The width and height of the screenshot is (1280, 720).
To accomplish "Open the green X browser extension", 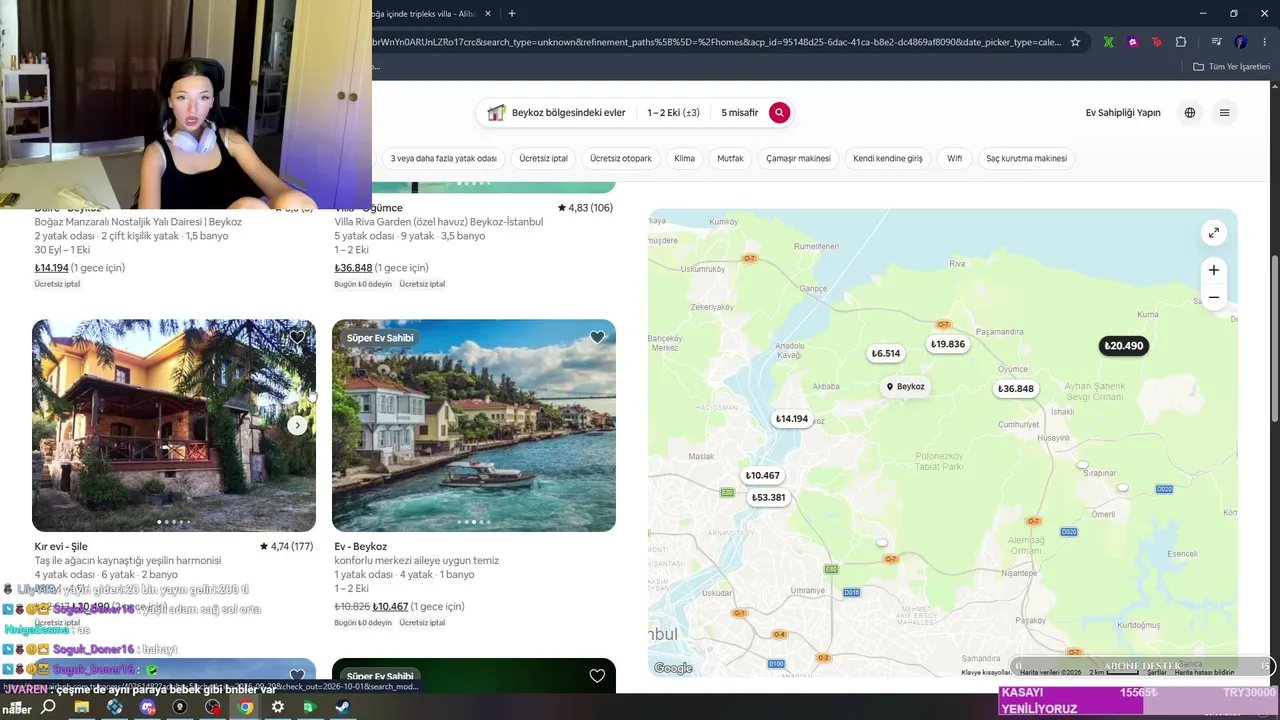I will [x=1108, y=42].
